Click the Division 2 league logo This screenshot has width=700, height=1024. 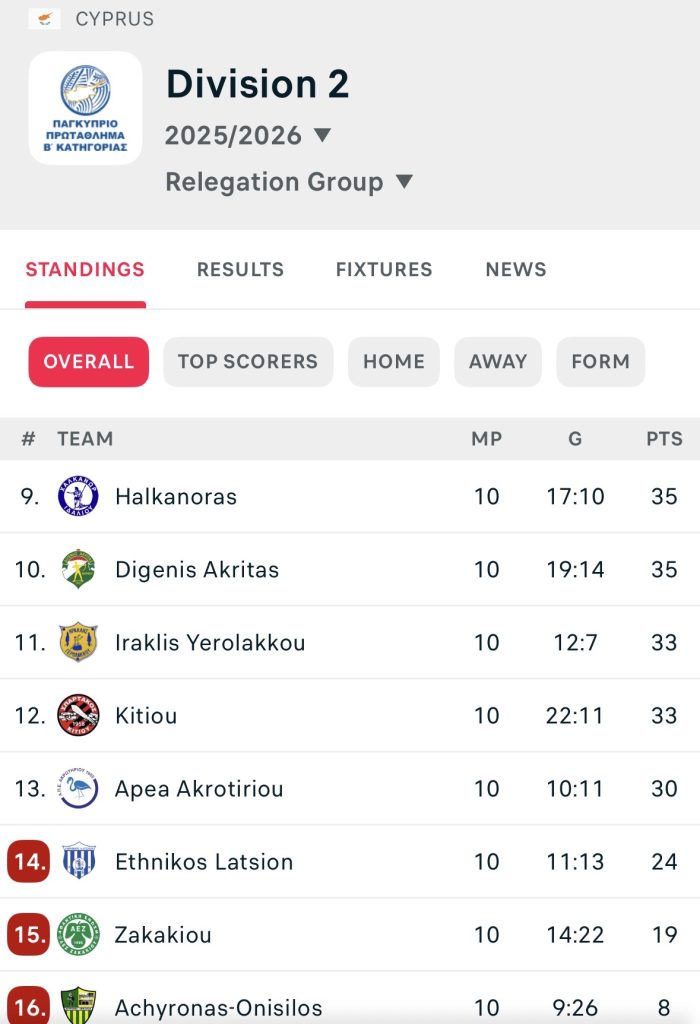point(85,108)
